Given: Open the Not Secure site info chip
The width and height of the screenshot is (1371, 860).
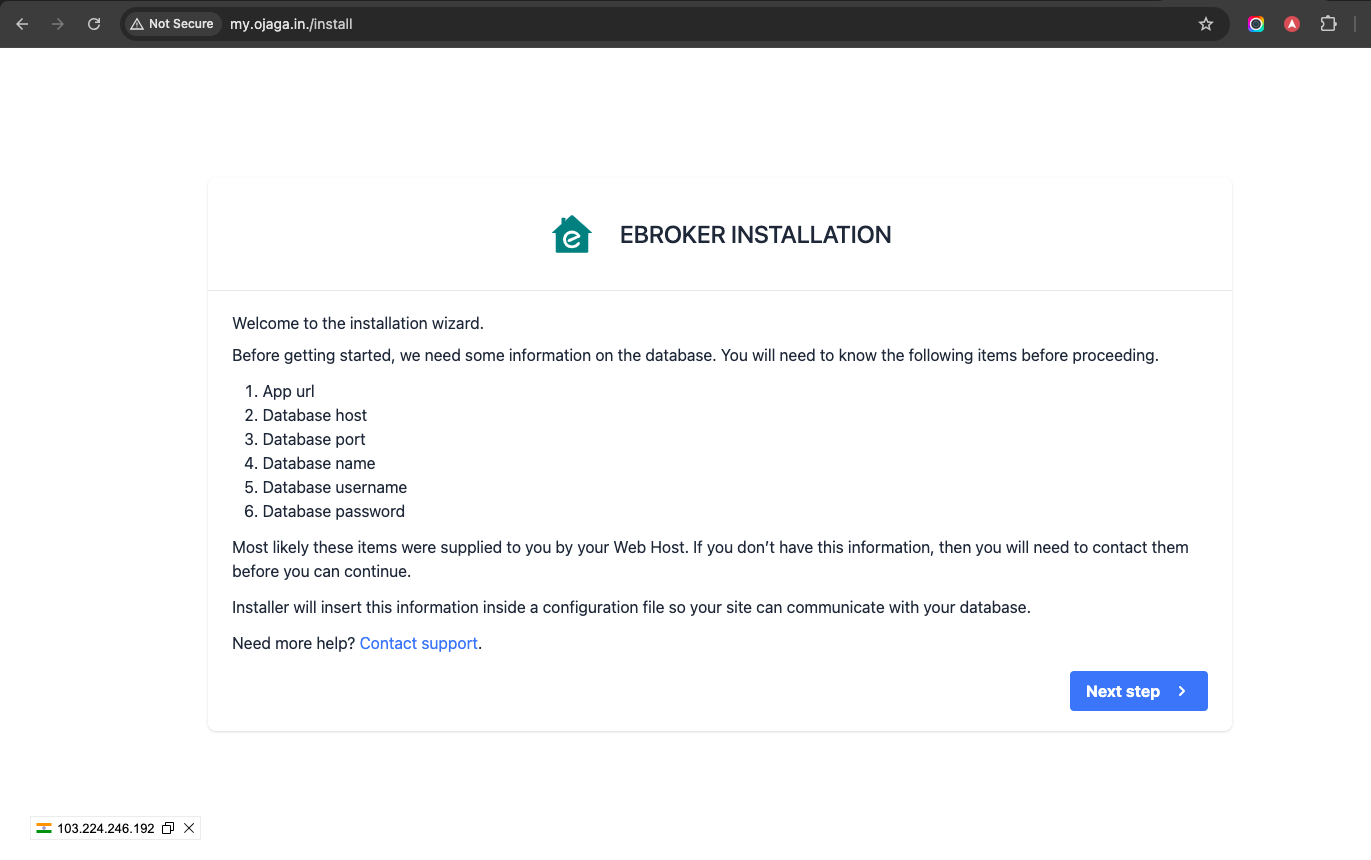Looking at the screenshot, I should point(172,24).
